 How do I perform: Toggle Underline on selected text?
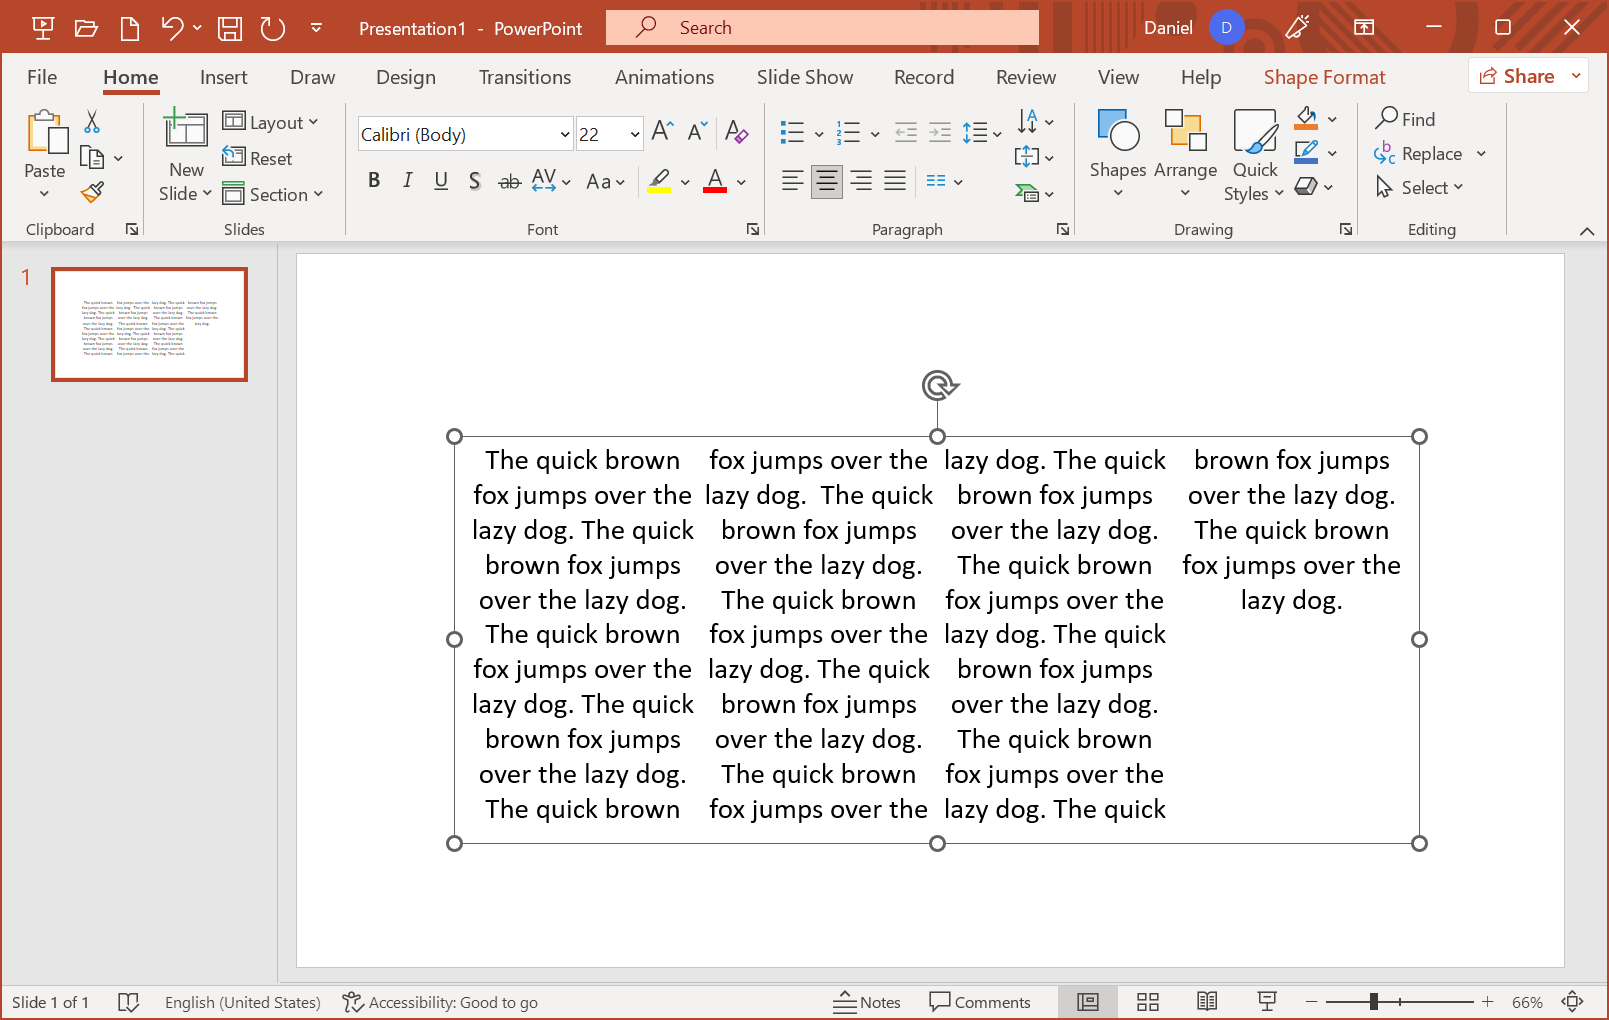point(441,181)
